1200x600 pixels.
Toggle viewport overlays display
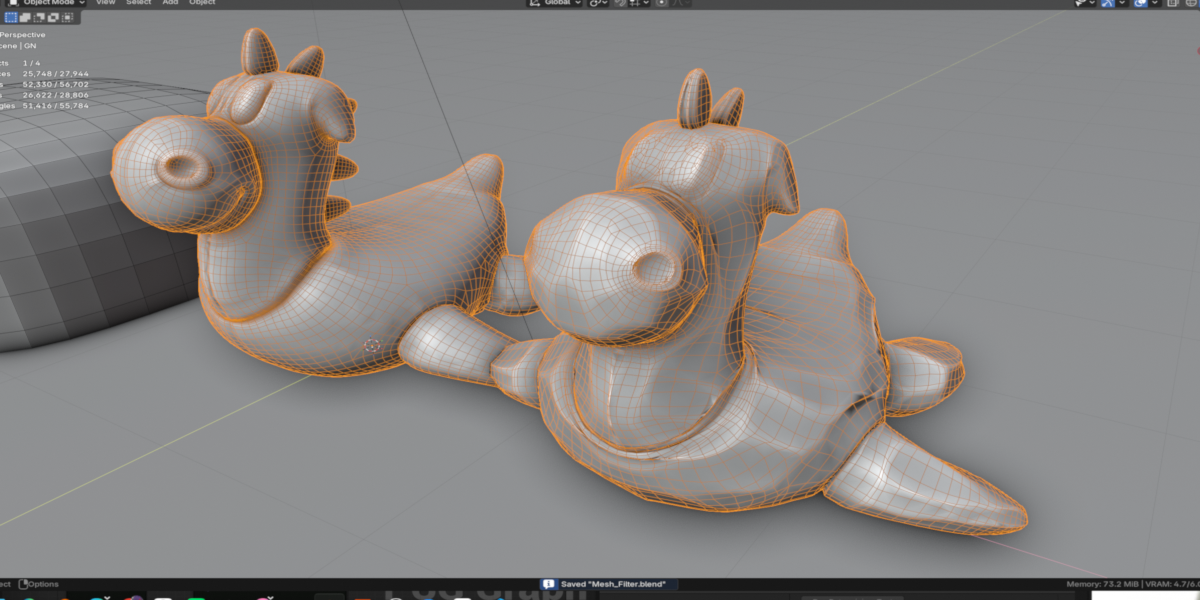(1141, 3)
